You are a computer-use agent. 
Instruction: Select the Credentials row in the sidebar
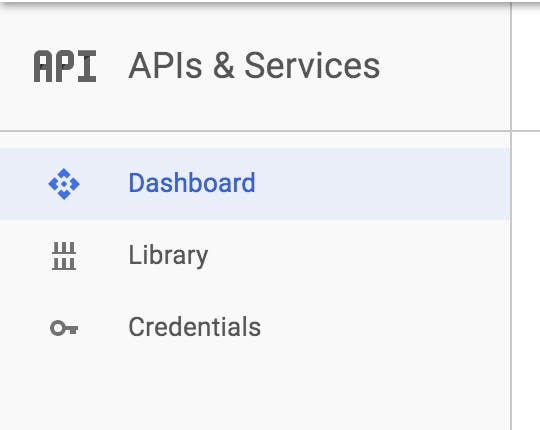[x=255, y=327]
